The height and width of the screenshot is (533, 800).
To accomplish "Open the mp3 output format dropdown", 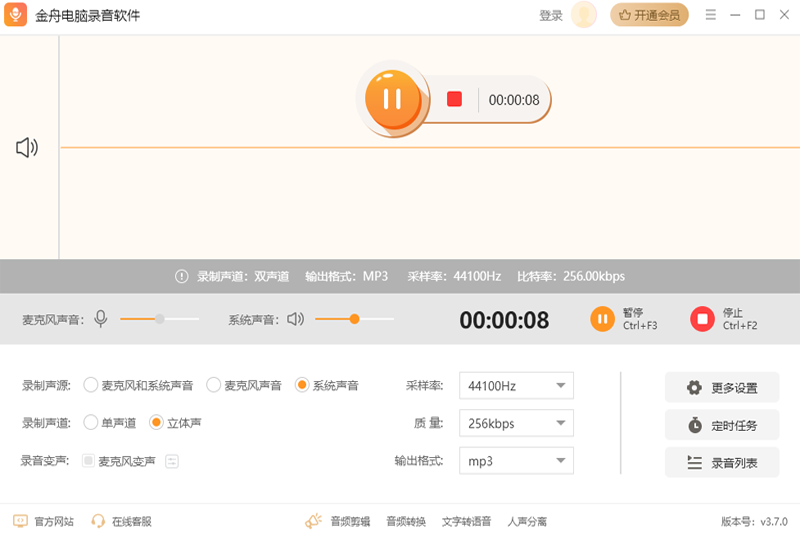I will (516, 461).
